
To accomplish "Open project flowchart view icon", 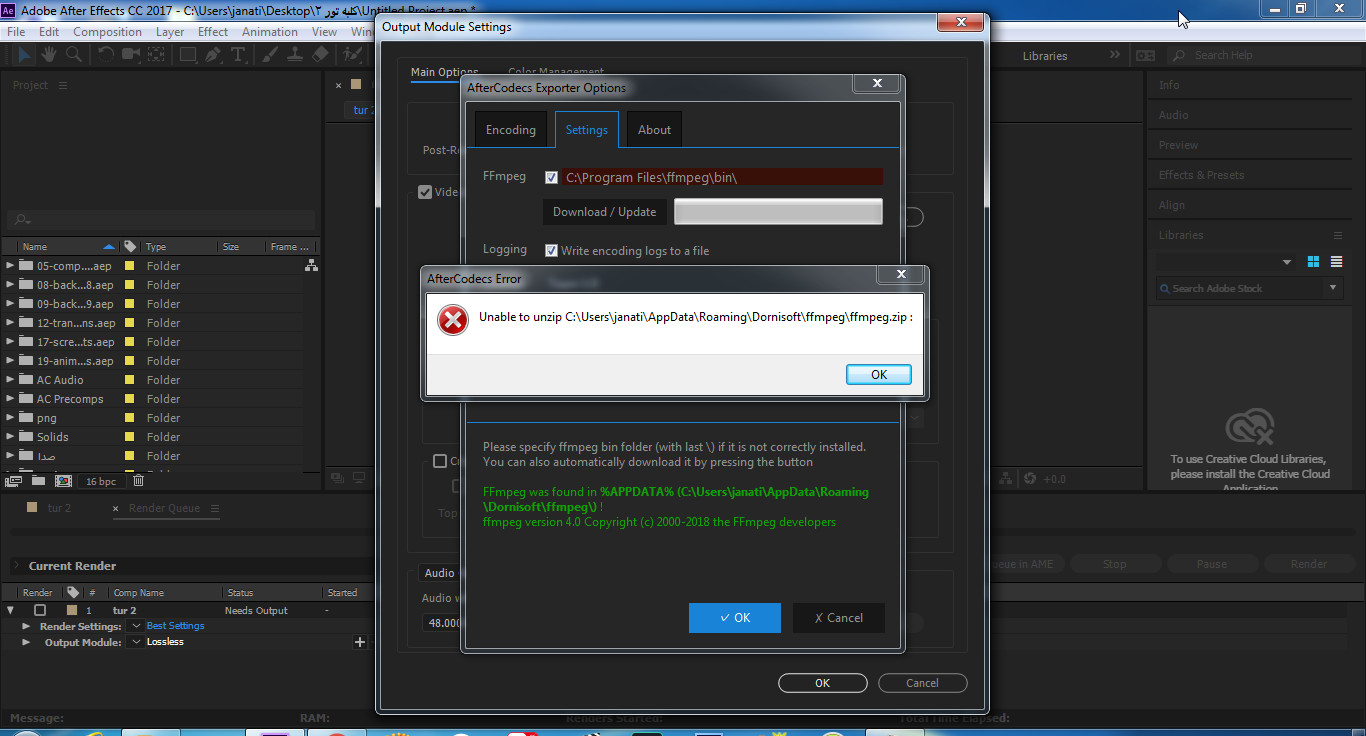I will [311, 266].
